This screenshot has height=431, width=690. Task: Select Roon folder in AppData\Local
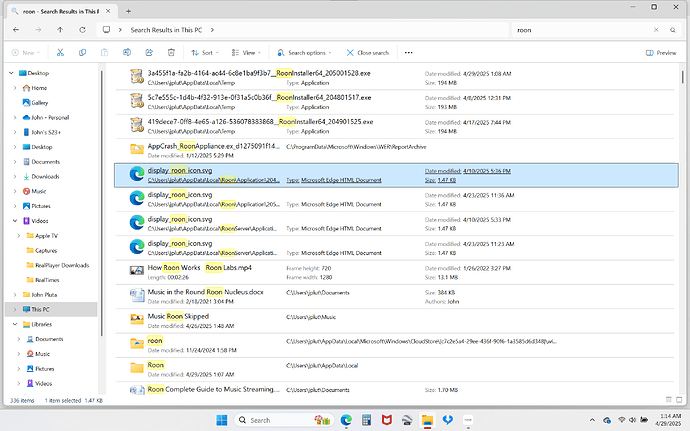395,369
